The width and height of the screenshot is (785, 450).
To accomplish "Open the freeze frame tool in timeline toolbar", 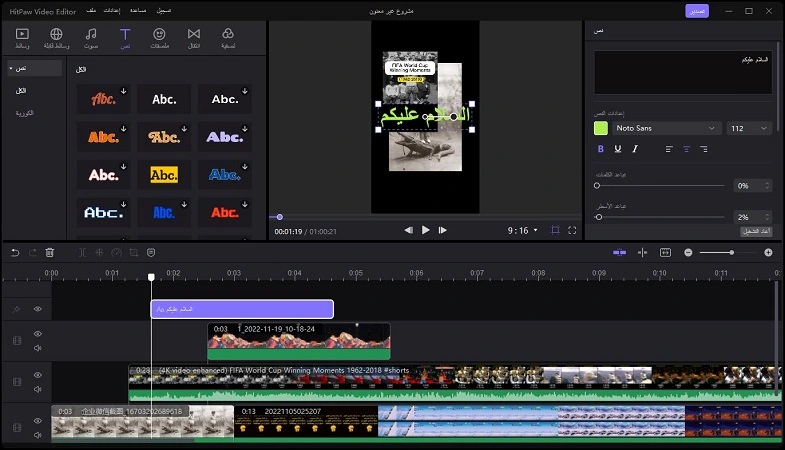I will pos(99,253).
